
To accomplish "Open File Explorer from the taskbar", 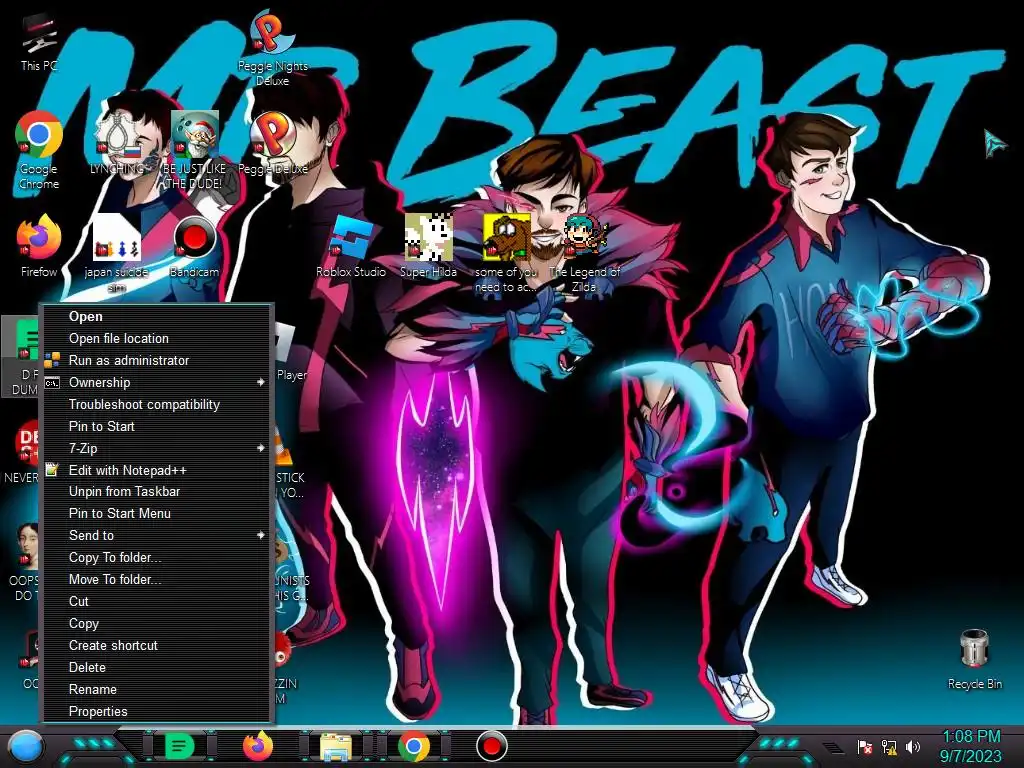I will [336, 748].
